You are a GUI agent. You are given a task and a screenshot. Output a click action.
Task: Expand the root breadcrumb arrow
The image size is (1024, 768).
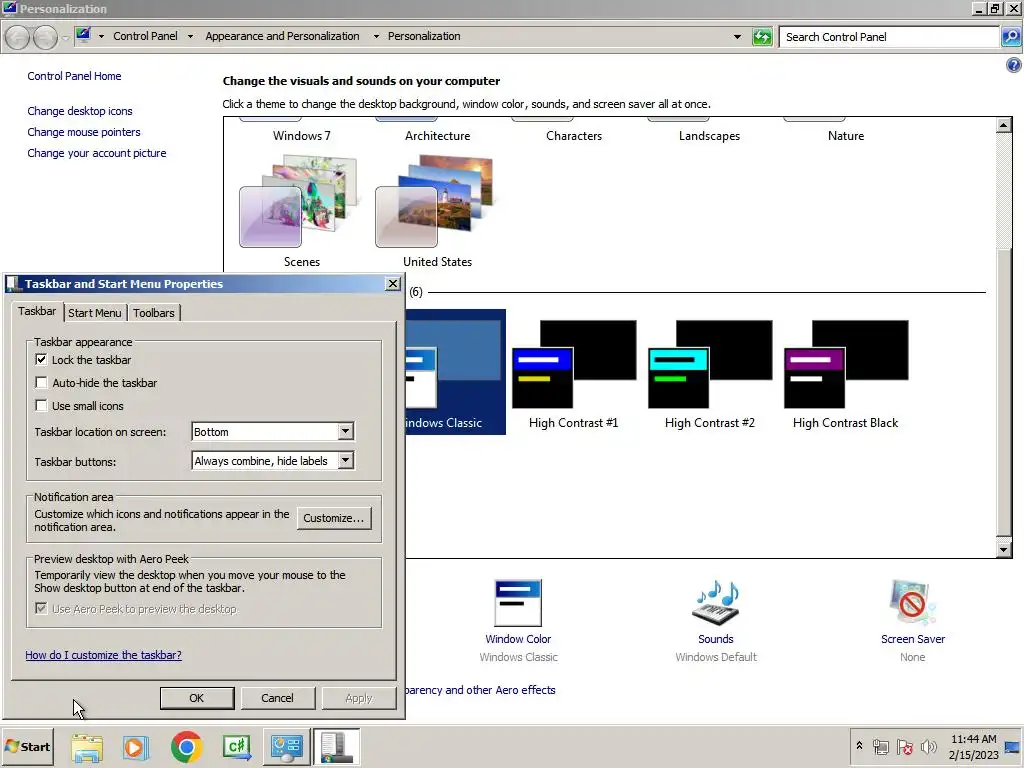[101, 37]
